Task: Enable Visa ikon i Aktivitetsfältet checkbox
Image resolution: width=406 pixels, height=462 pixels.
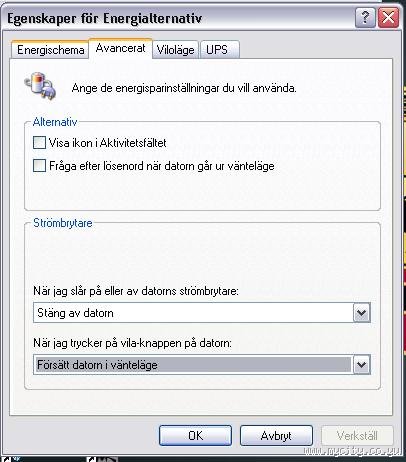Action: pyautogui.click(x=39, y=143)
